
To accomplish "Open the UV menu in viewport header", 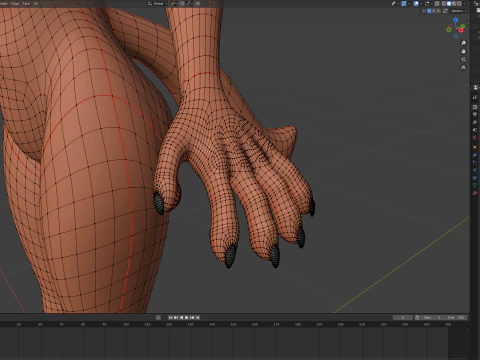I will click(x=36, y=3).
